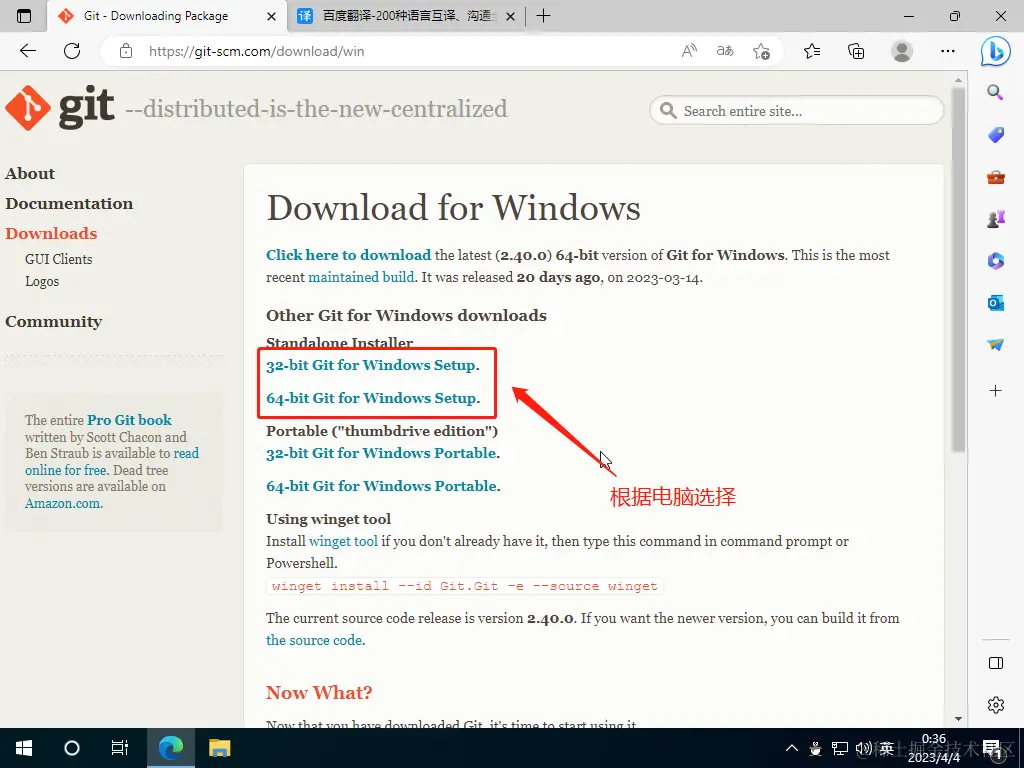Viewport: 1024px width, 768px height.
Task: Open the Amazon.com link
Action: pos(63,504)
